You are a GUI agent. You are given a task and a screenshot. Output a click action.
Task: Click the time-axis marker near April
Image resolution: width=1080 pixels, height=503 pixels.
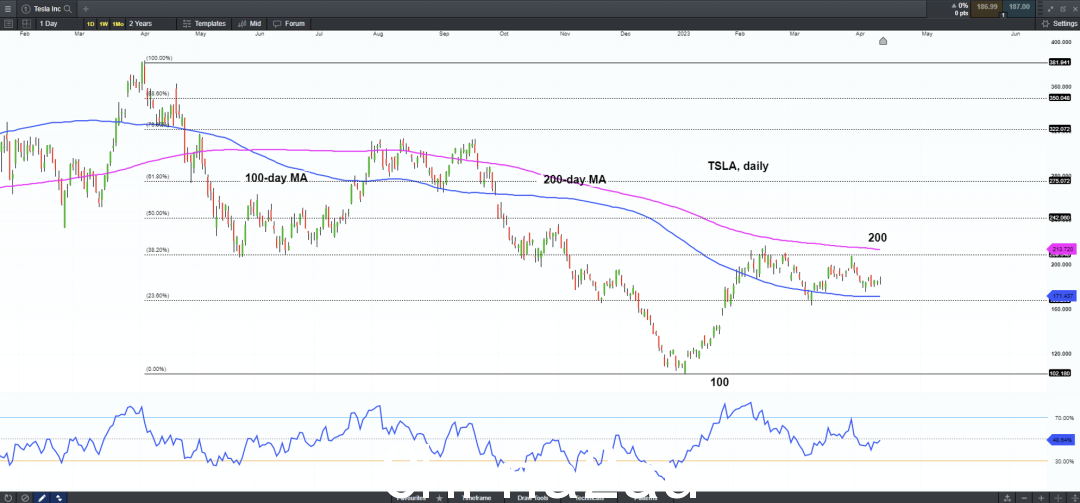click(x=883, y=41)
